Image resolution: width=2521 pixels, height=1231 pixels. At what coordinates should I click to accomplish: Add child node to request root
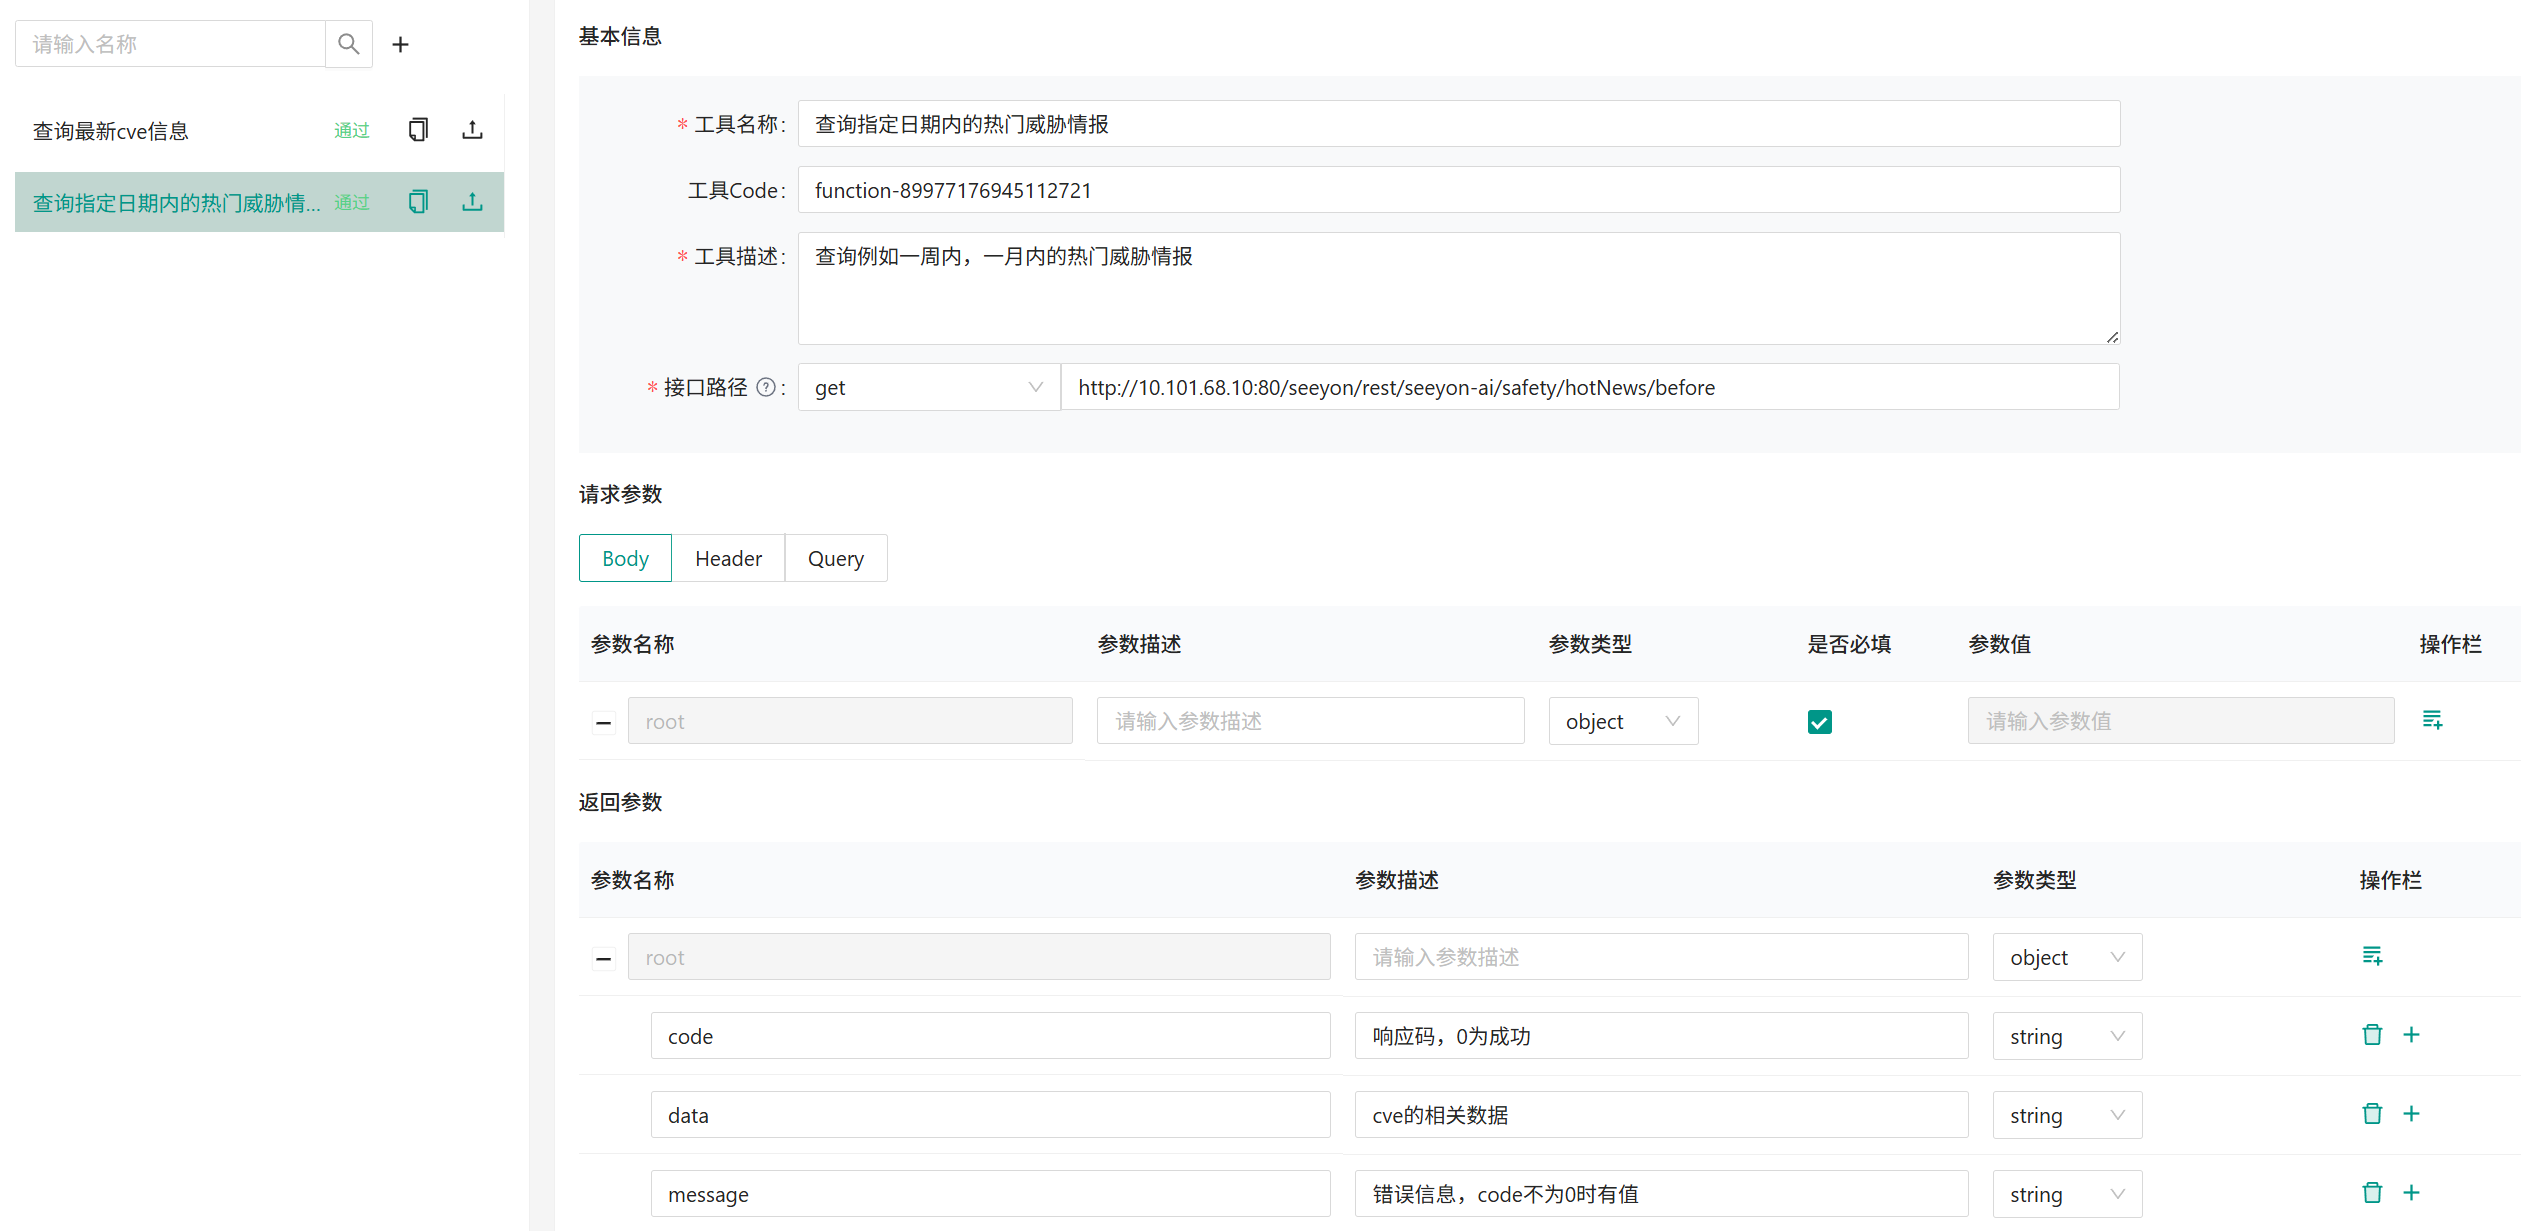[2432, 720]
